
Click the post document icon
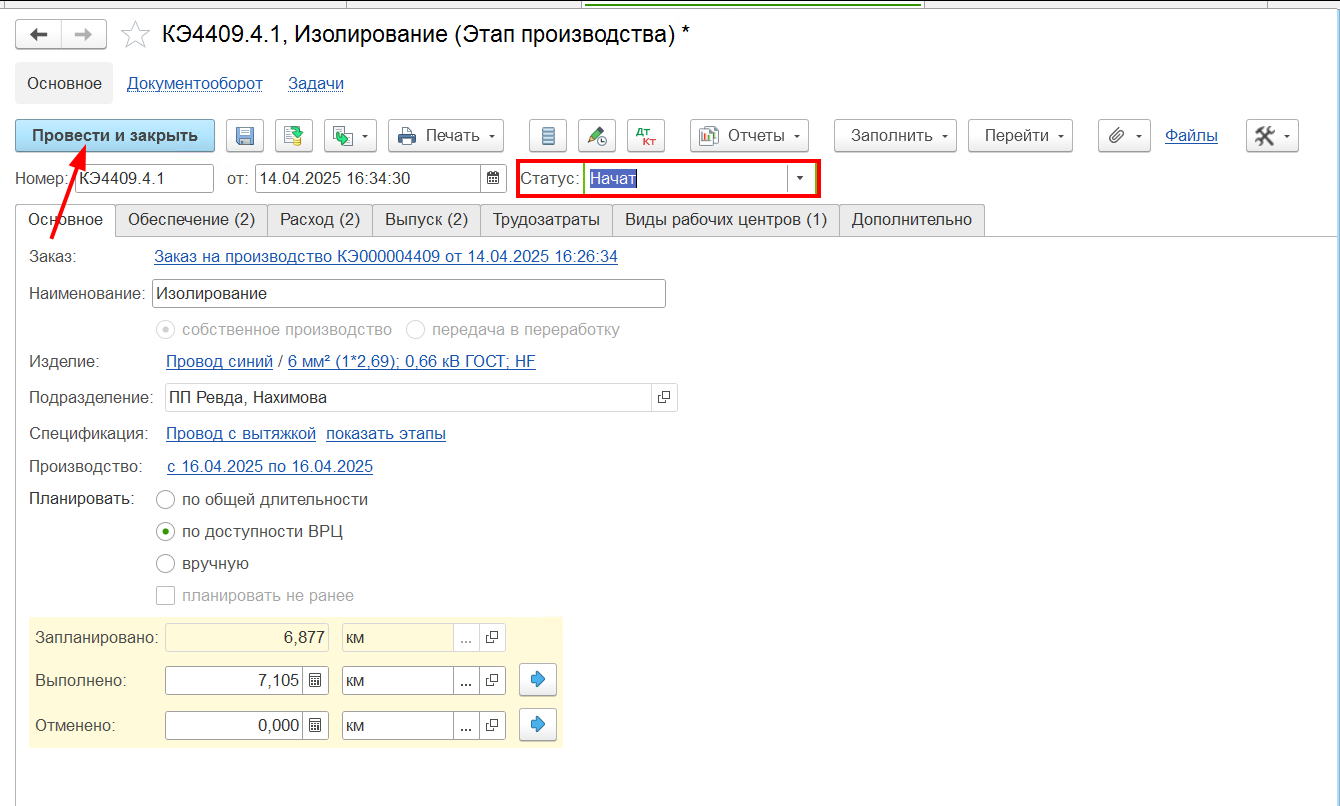295,136
